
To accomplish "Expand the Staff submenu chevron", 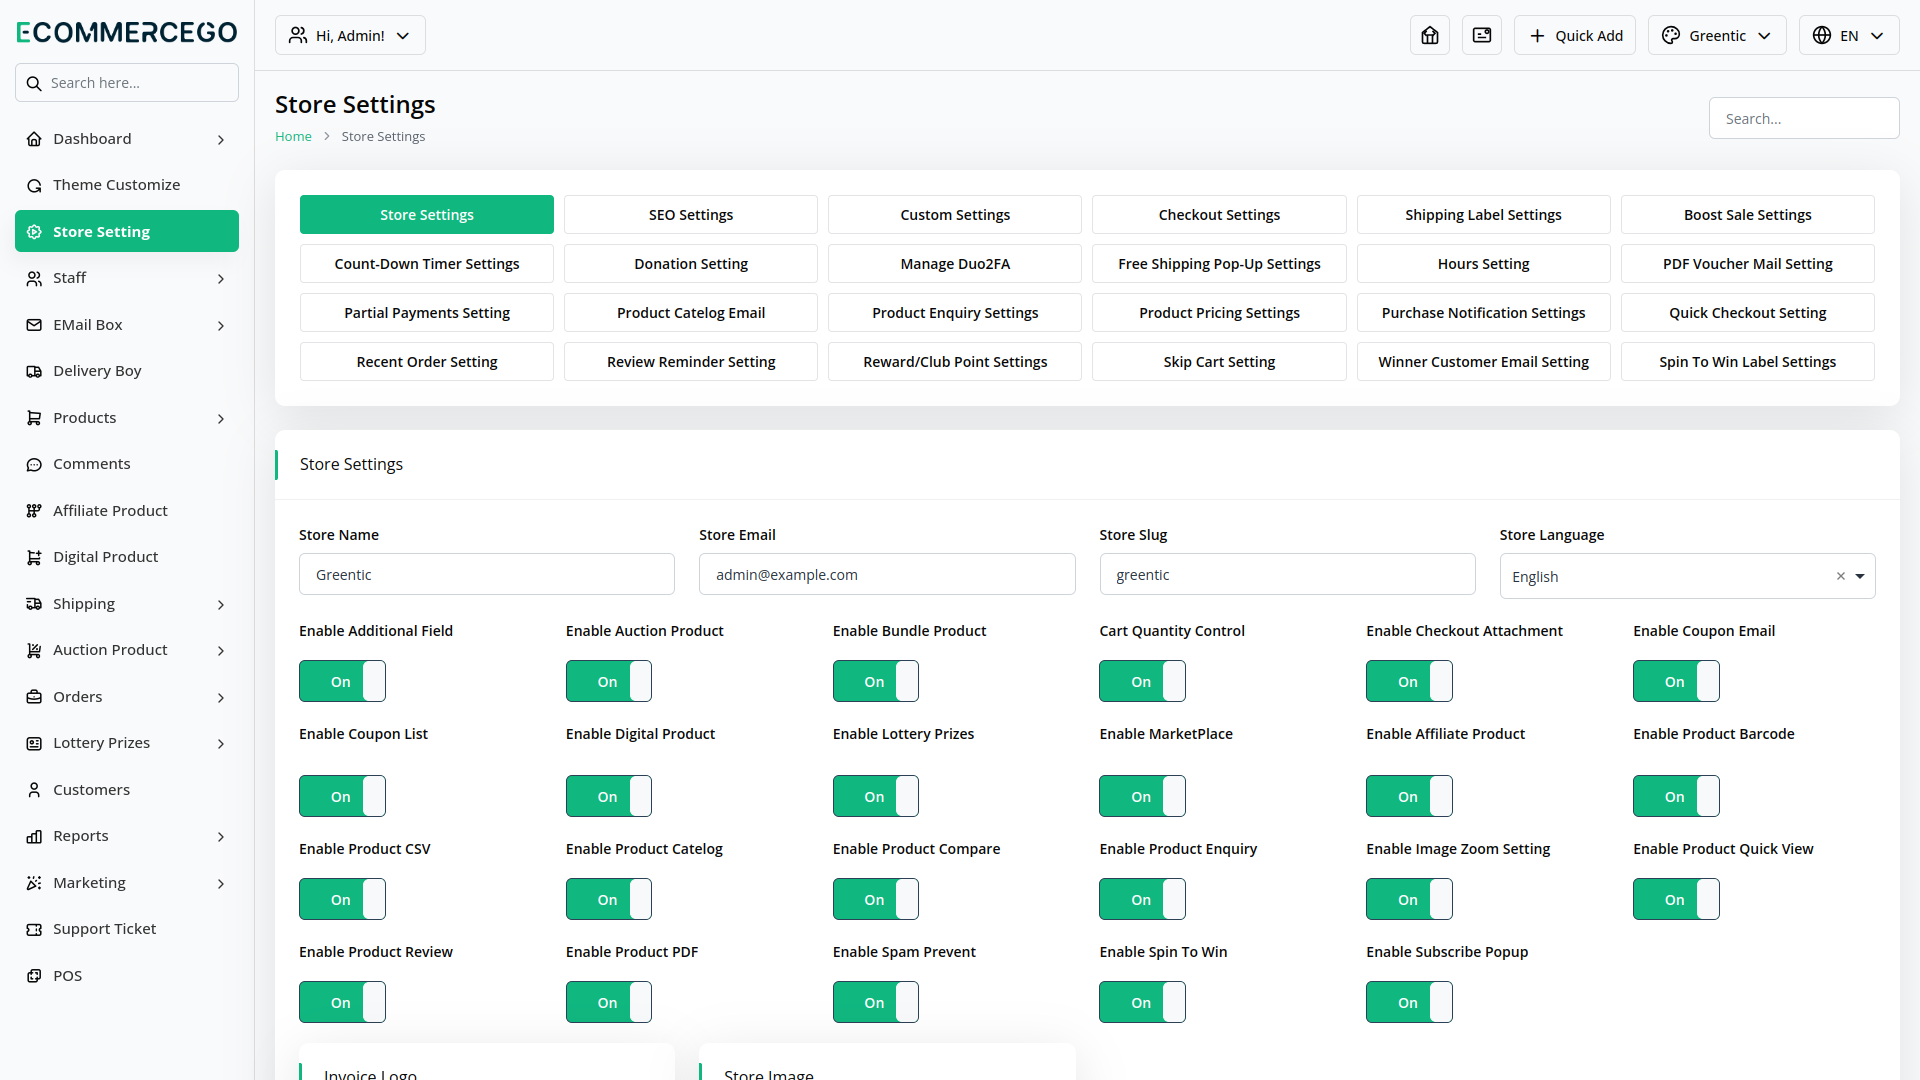I will (x=221, y=279).
